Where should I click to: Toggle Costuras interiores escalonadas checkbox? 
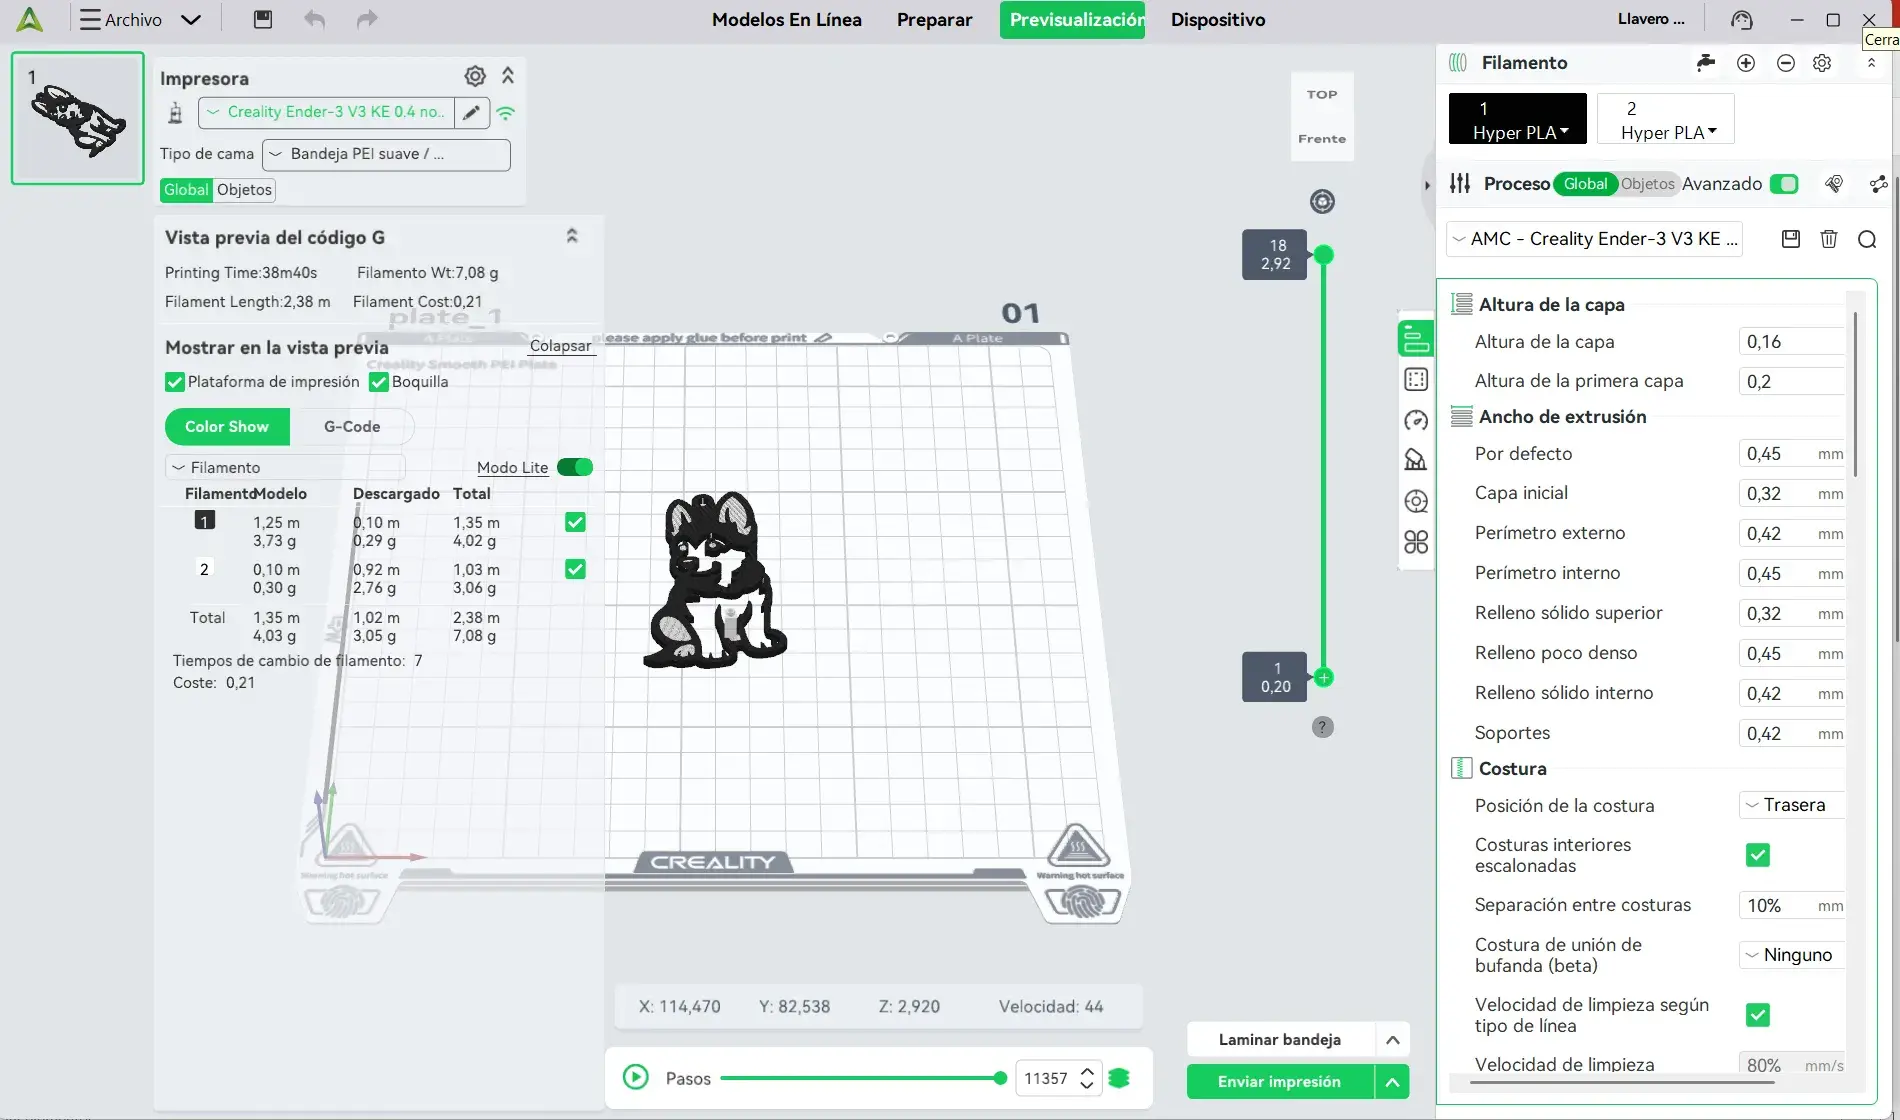(x=1758, y=855)
